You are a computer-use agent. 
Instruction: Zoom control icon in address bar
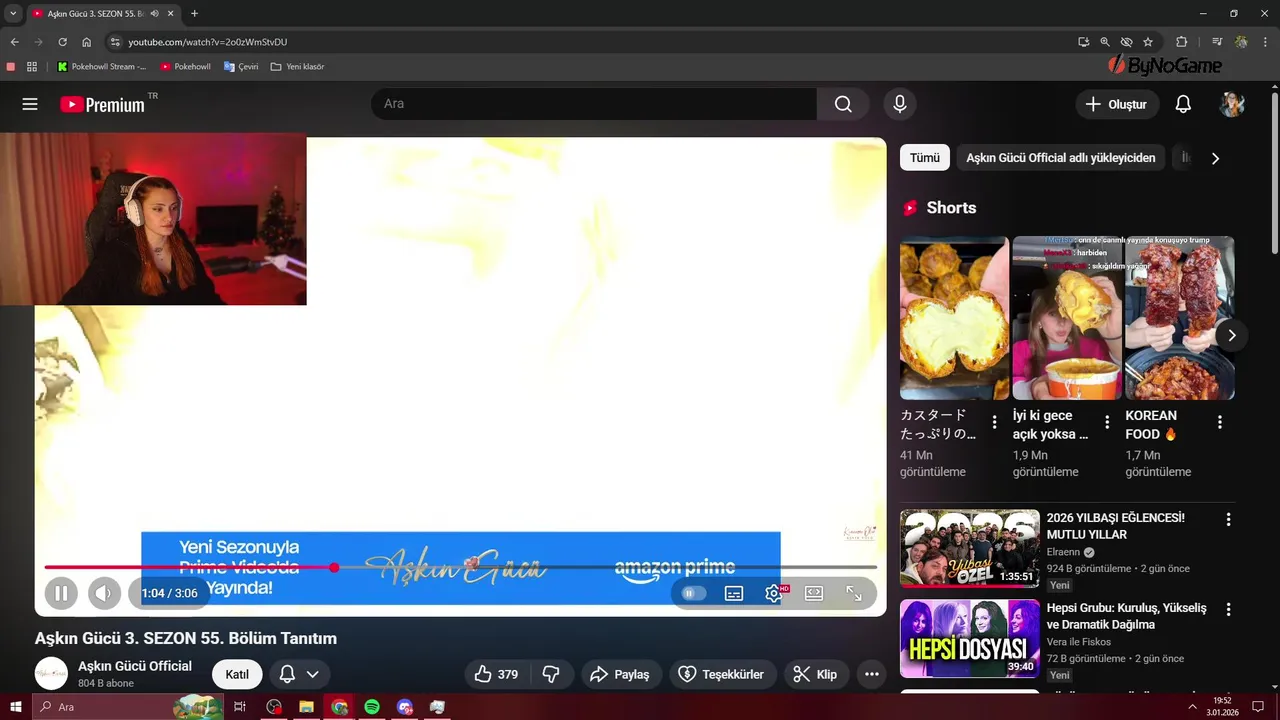1105,42
